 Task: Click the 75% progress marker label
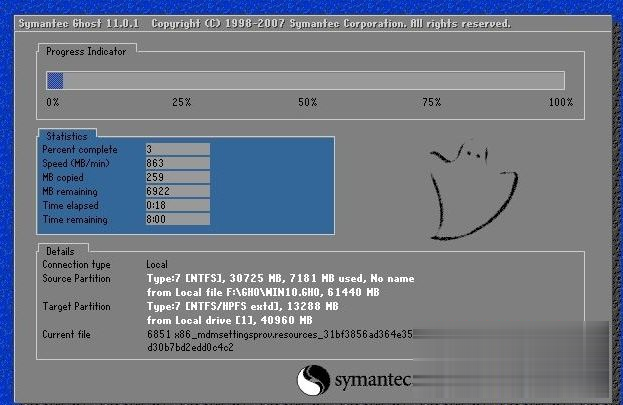click(431, 103)
